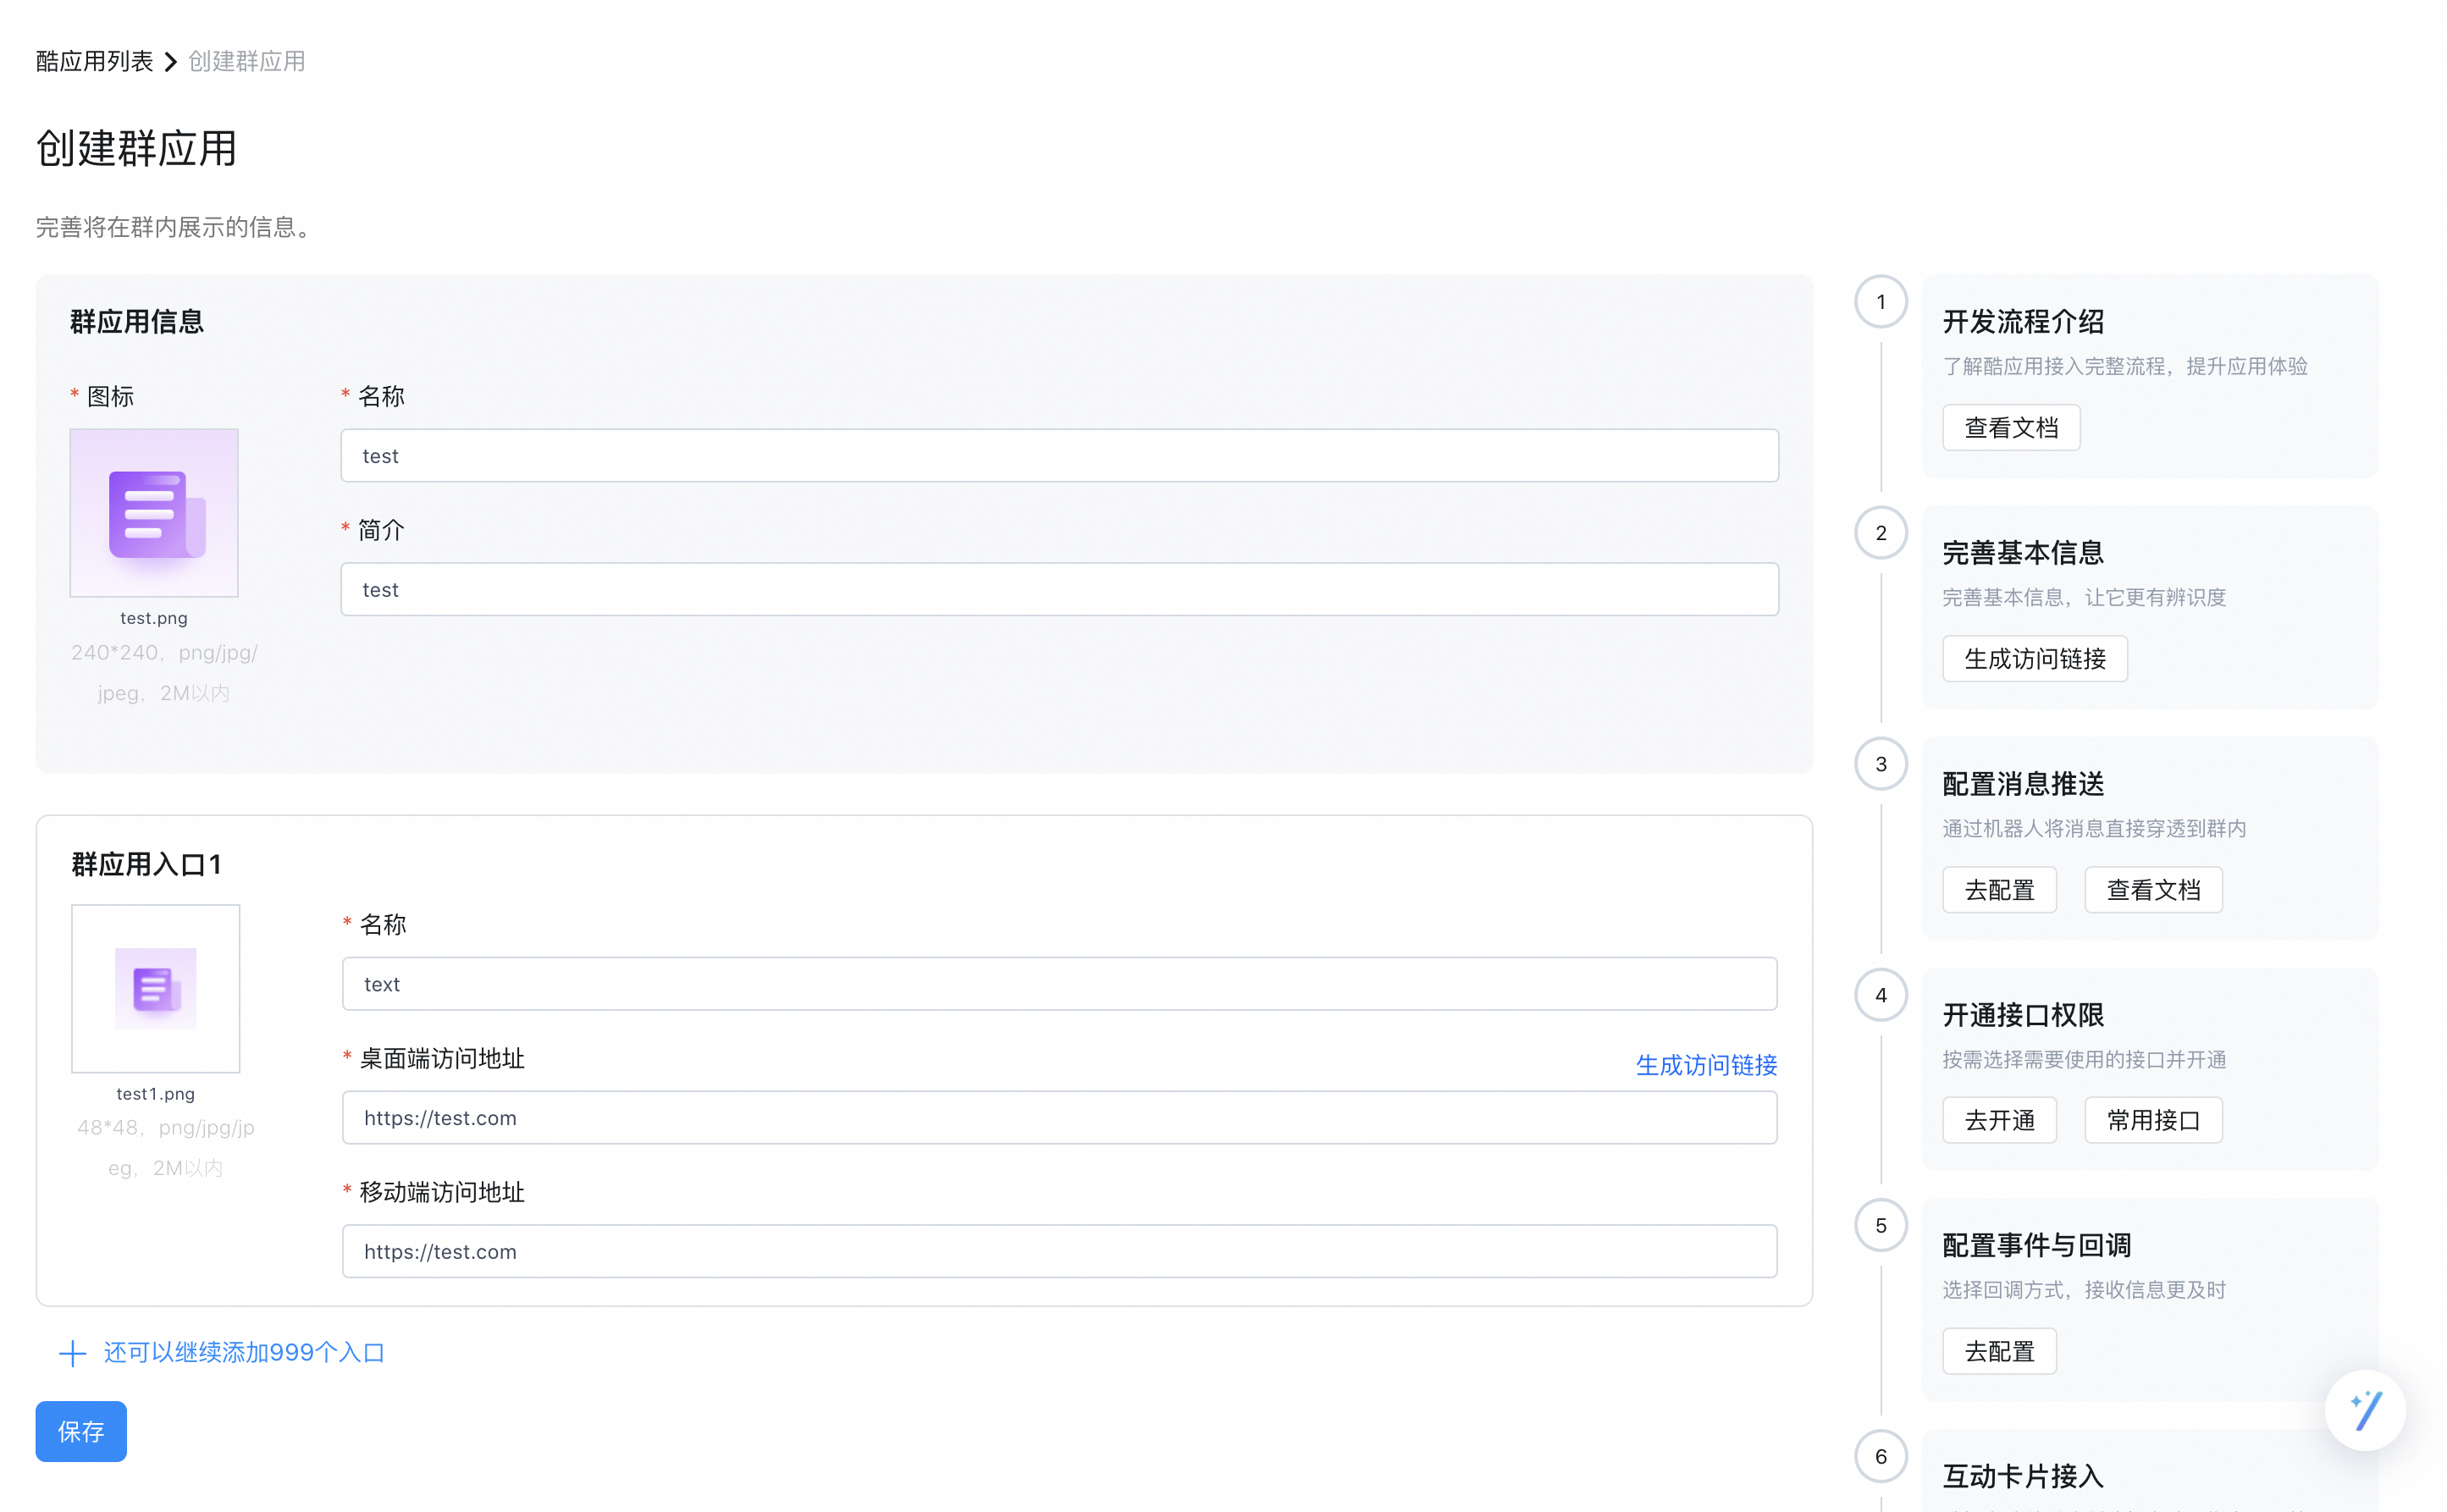Select step 4 circle 开通接口权限
The image size is (2447, 1512).
click(x=1881, y=995)
